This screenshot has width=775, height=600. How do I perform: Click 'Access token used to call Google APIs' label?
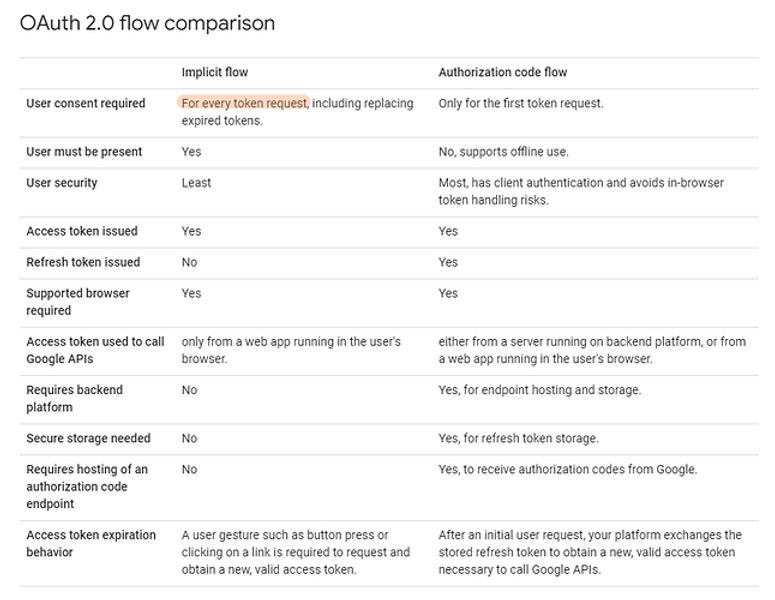click(95, 350)
